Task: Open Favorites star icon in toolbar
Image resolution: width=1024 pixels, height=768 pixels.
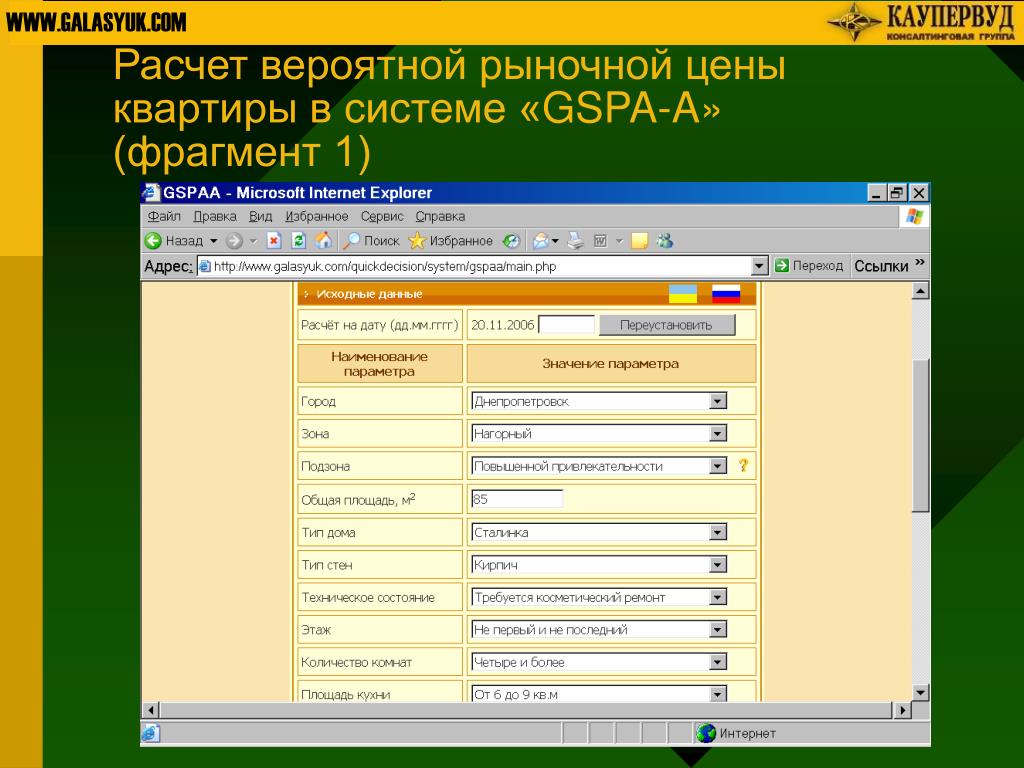Action: click(417, 241)
